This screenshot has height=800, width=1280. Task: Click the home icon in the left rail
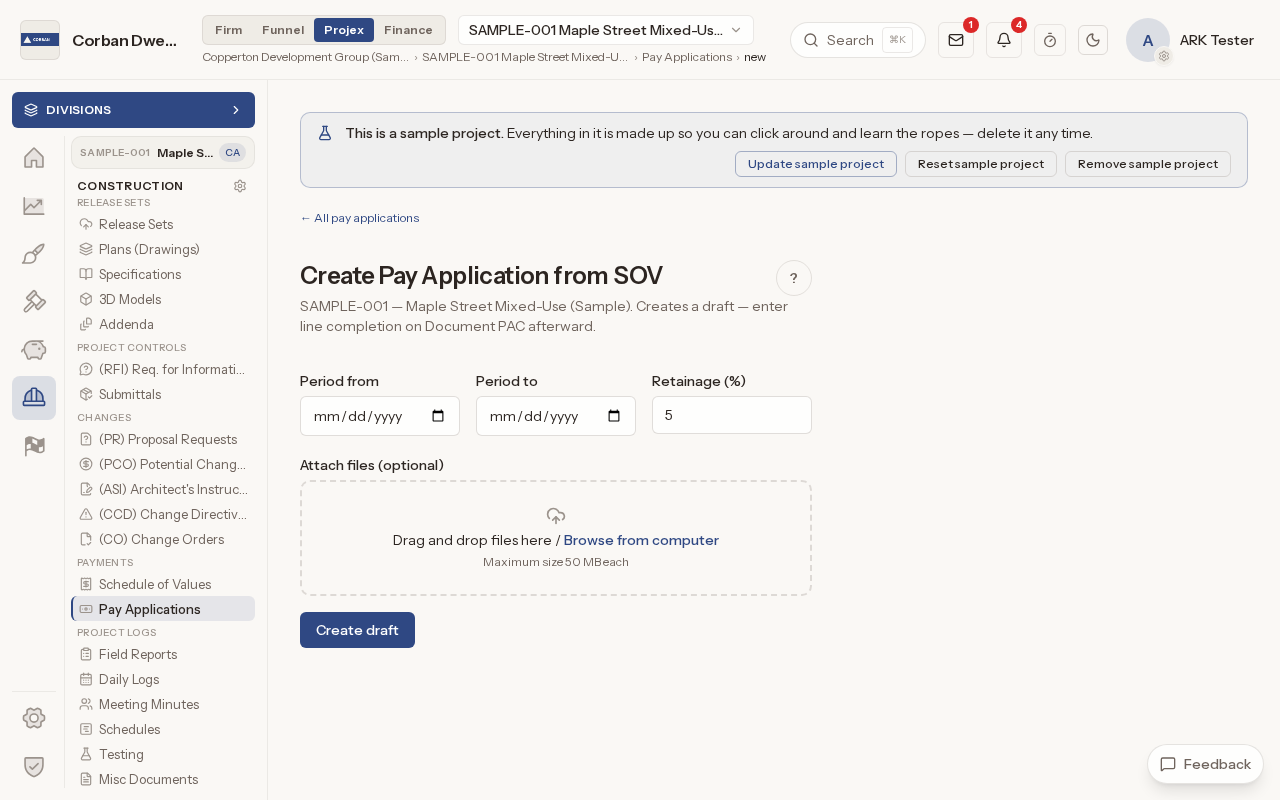34,158
